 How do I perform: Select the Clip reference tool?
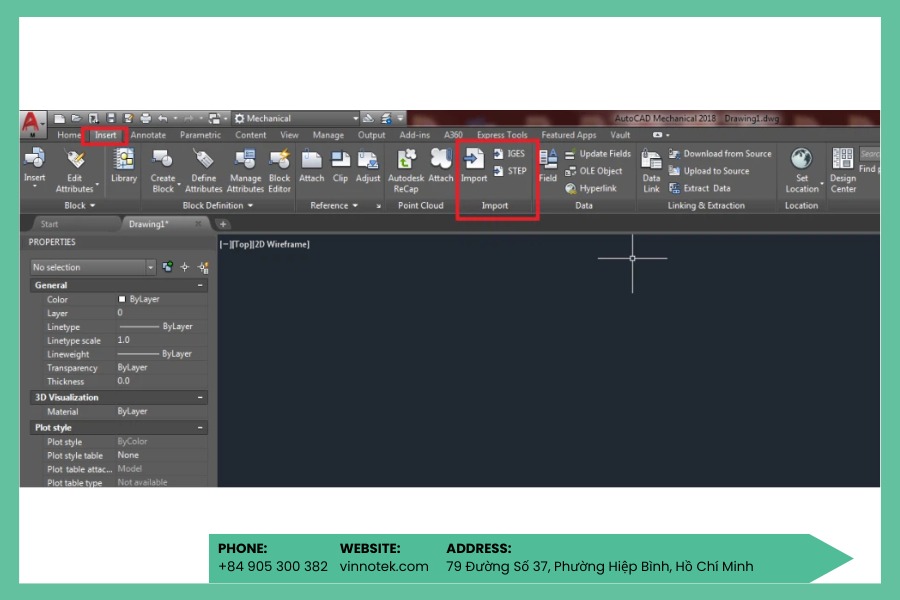tap(340, 165)
